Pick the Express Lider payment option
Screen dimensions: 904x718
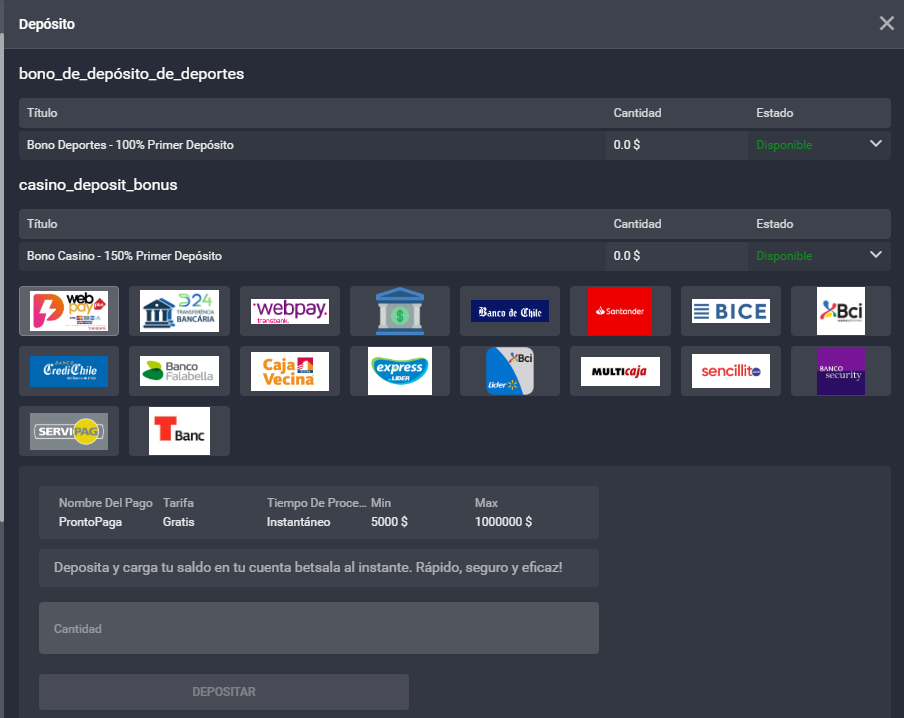pyautogui.click(x=400, y=371)
